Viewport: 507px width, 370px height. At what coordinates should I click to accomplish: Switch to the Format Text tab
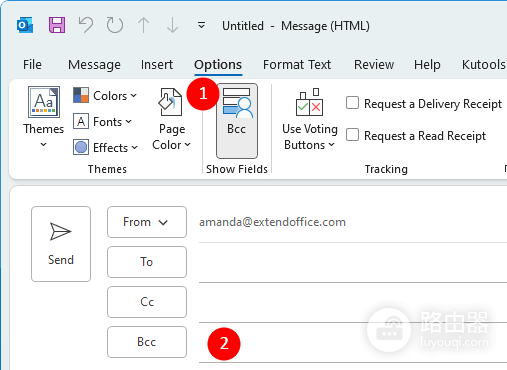pyautogui.click(x=297, y=65)
